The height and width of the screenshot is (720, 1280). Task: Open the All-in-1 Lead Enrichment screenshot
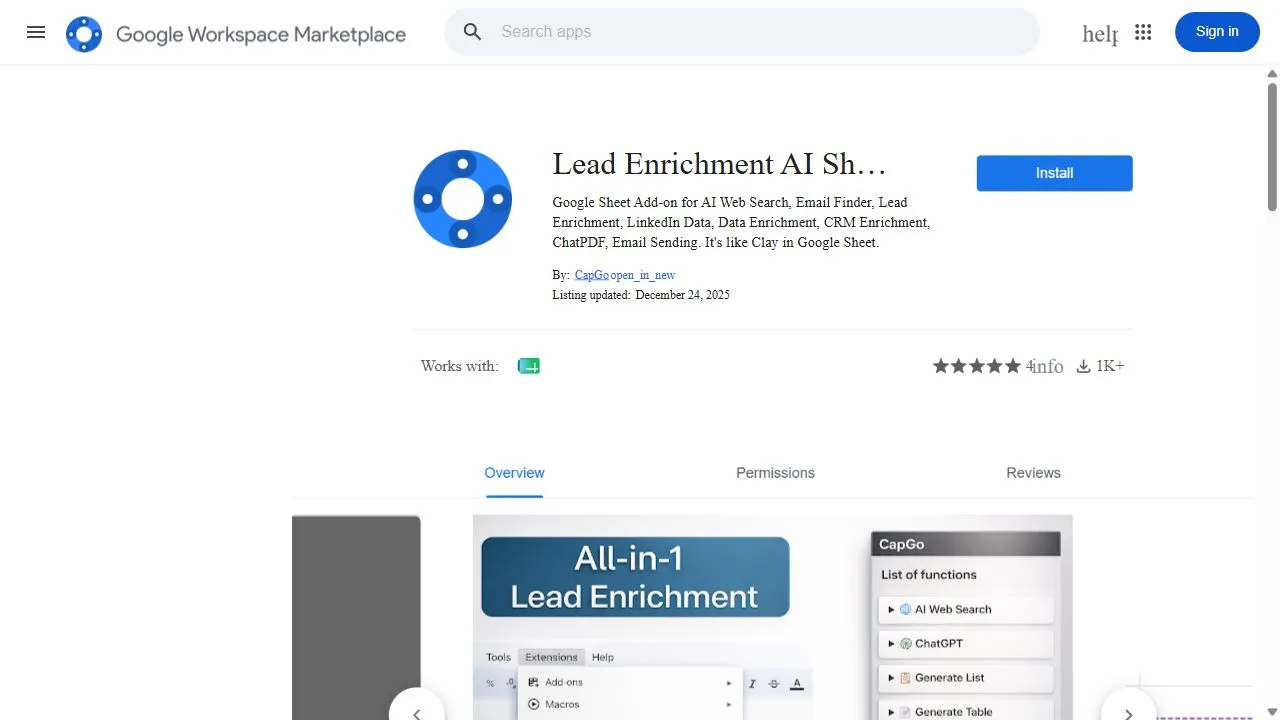click(x=772, y=617)
